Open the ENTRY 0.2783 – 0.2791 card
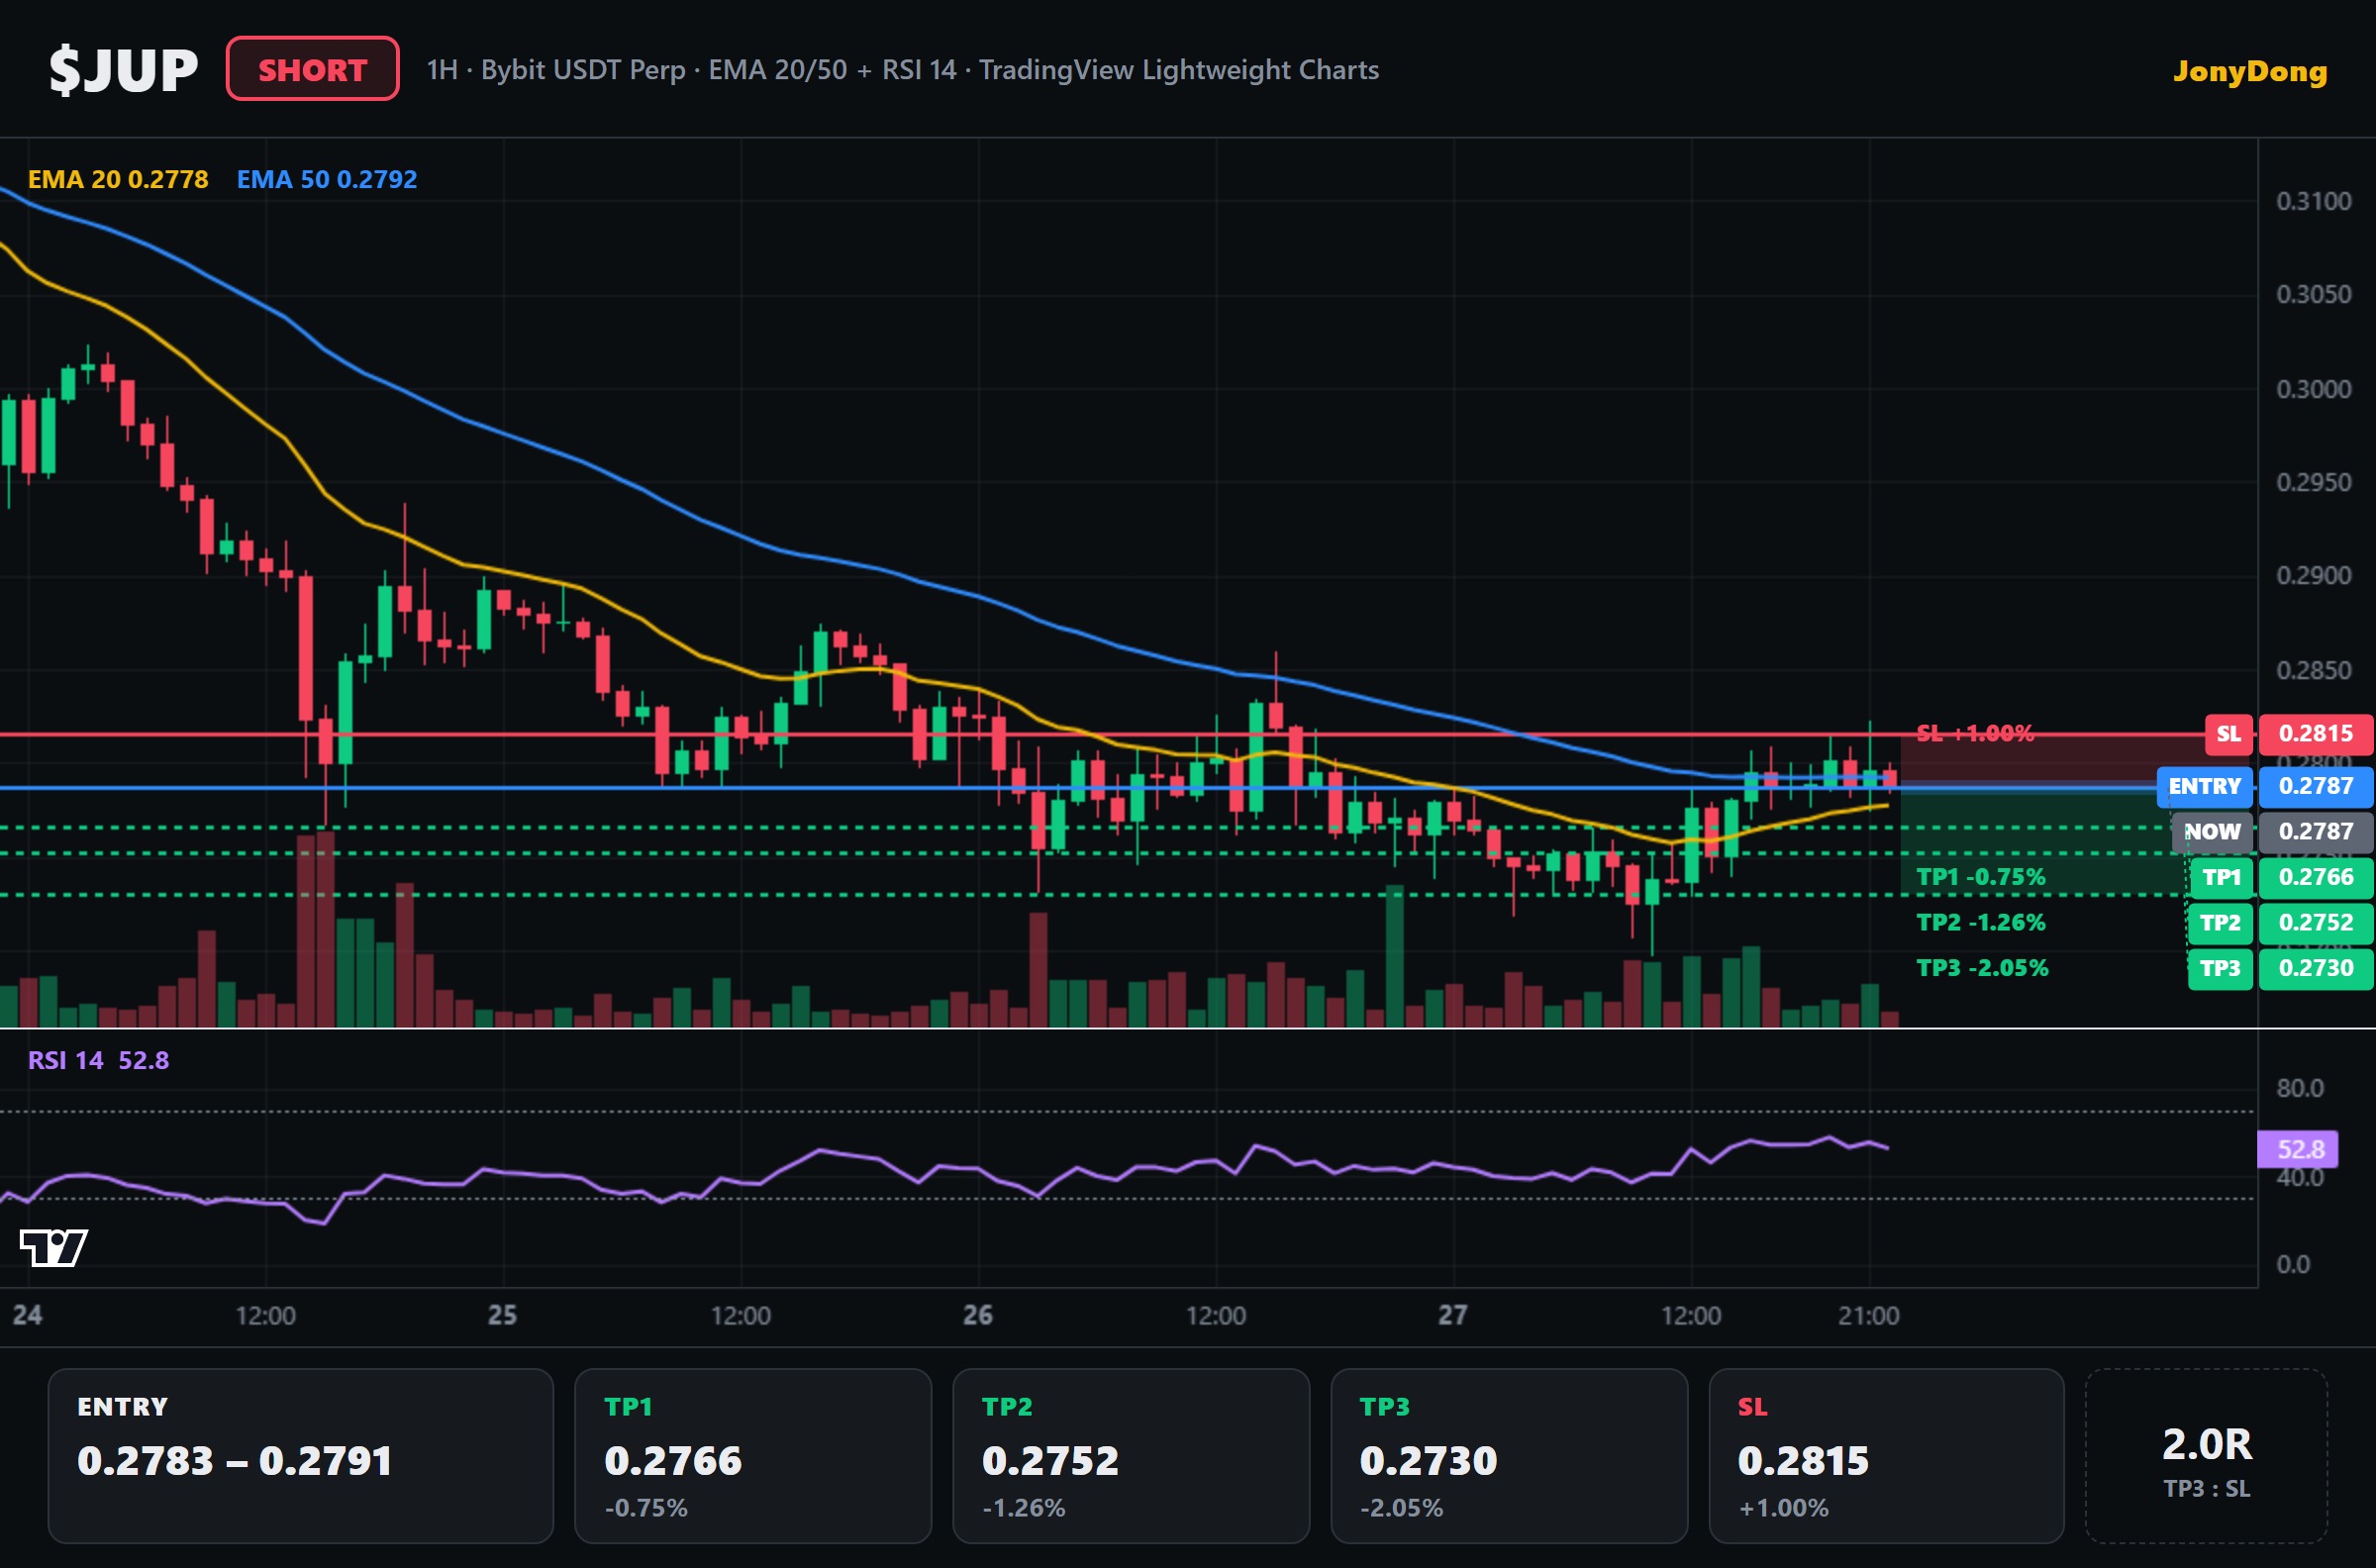This screenshot has width=2376, height=1568. point(301,1456)
